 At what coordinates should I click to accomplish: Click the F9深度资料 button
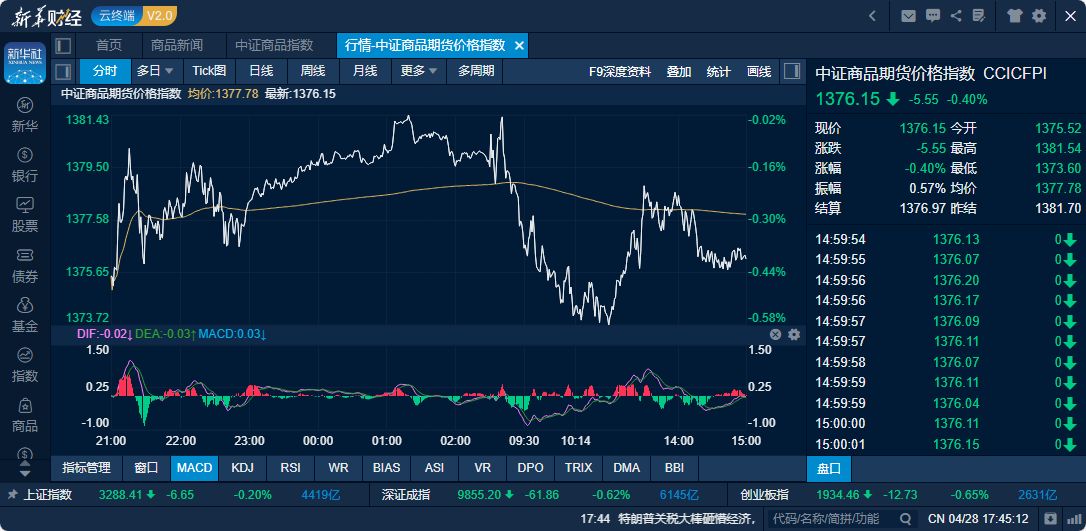(x=620, y=71)
